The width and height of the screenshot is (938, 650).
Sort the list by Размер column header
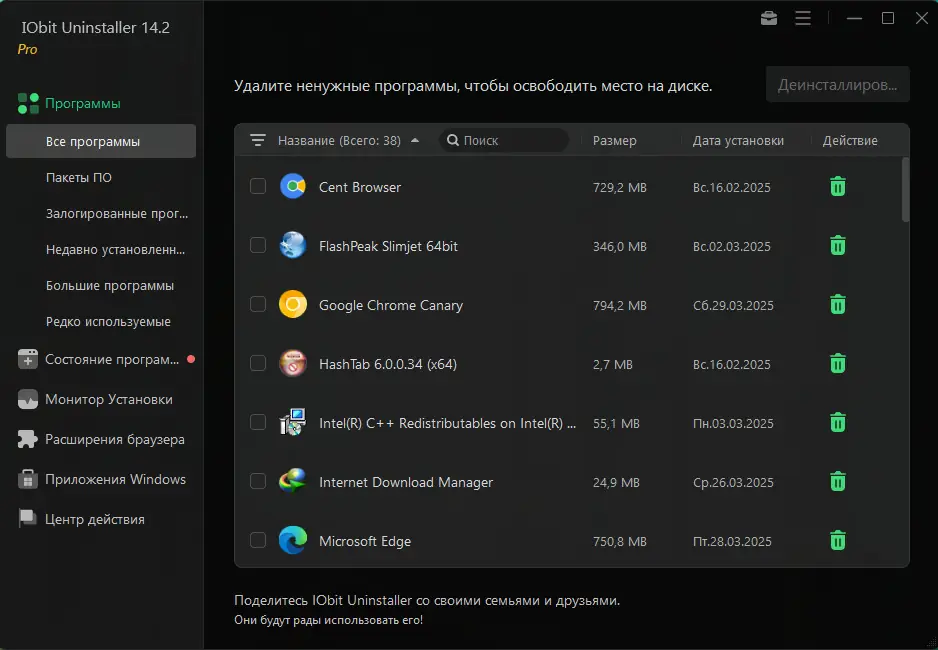tap(614, 141)
